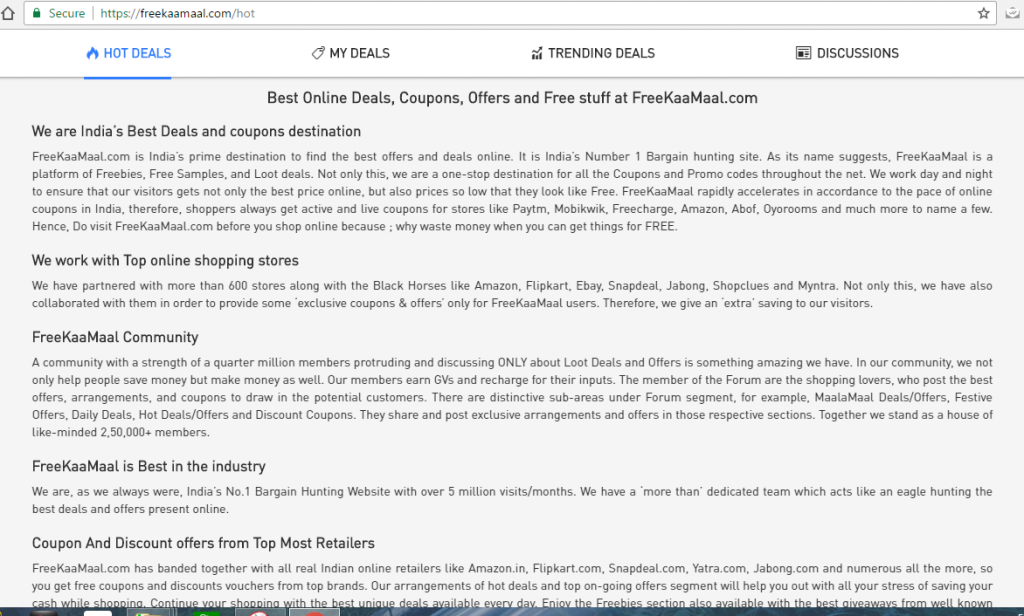Switch to the HOT DEALS tab

(128, 54)
